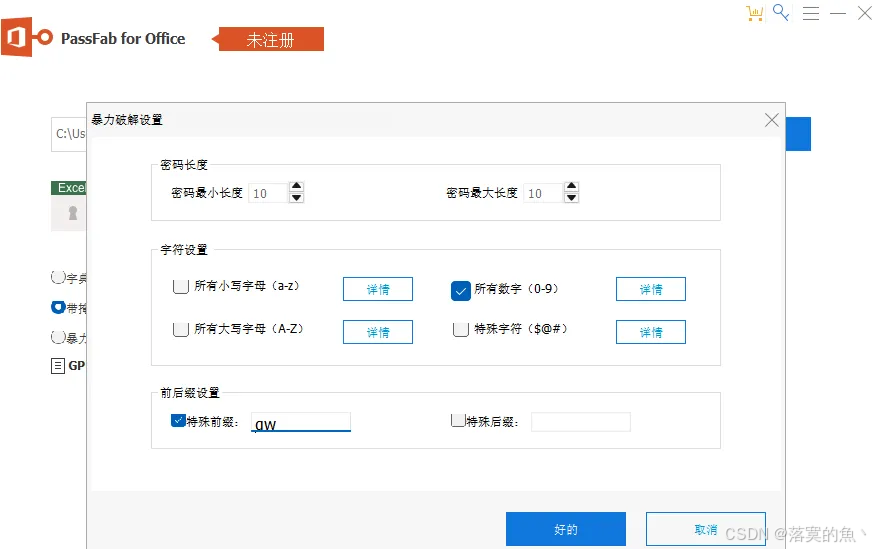Open 详情 for uppercase letters
This screenshot has height=549, width=876.
(378, 332)
